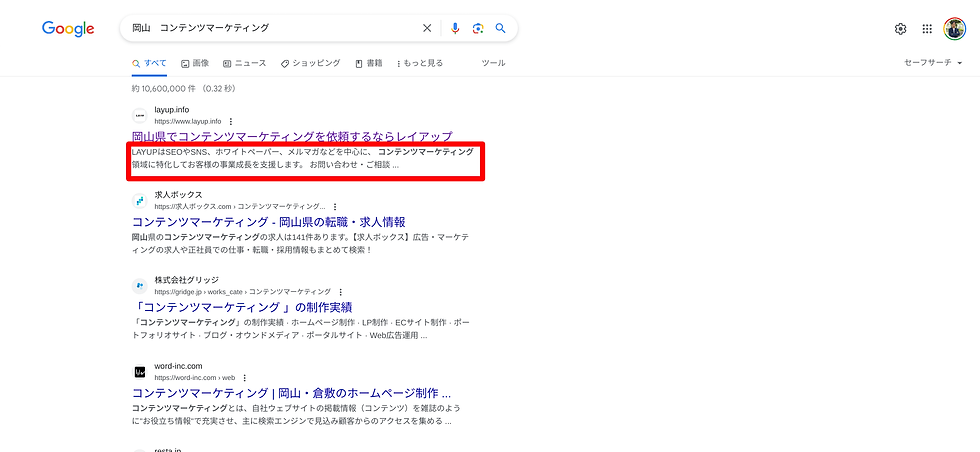
Task: Open three-dot menu beside layup.info URL
Action: pos(231,121)
